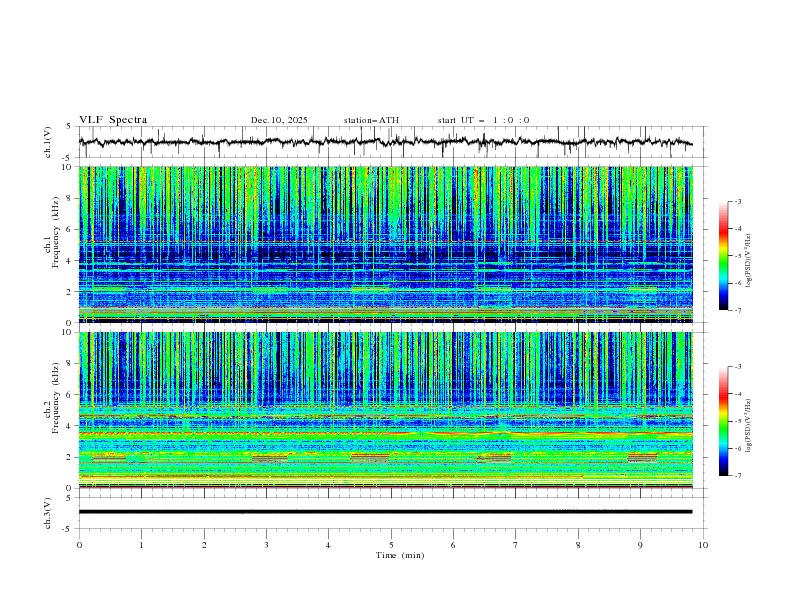Click the red 2 kHz burst near 9 minutes in ch.2

[x=642, y=456]
